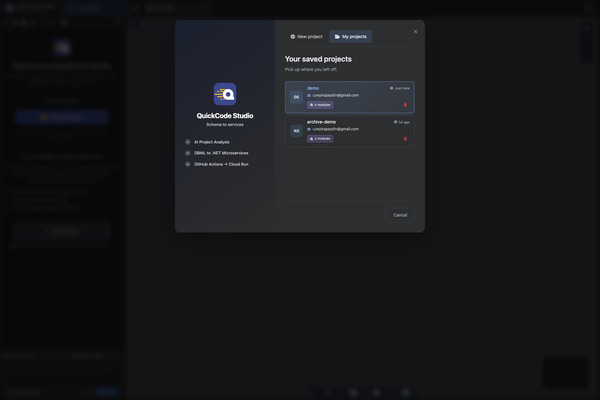Click the email address in demo row
This screenshot has width=600, height=400.
click(x=336, y=95)
